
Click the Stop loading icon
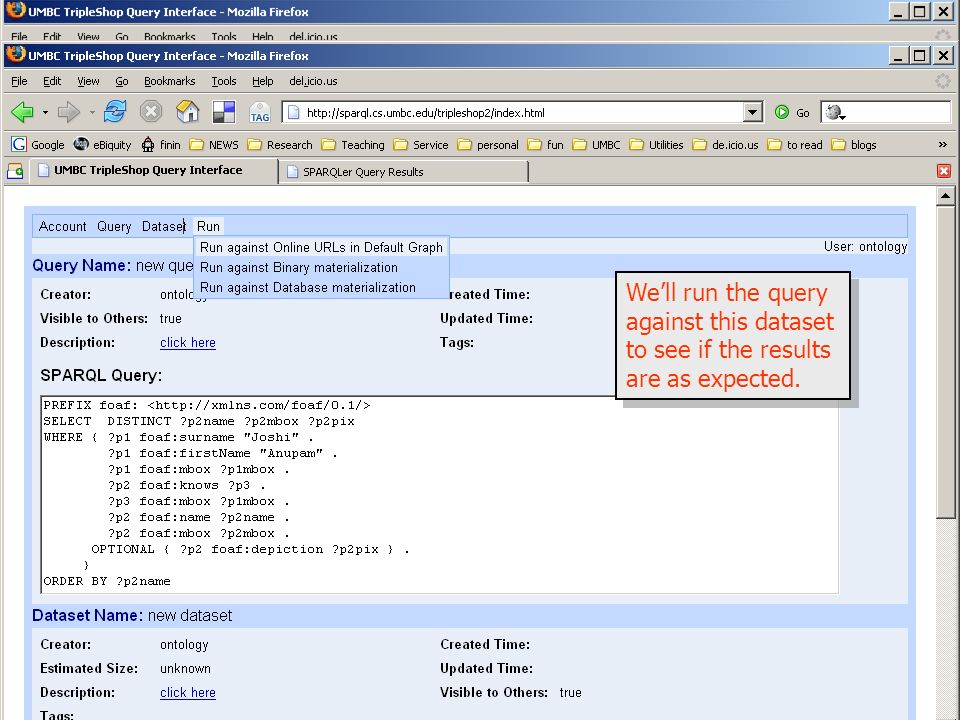tap(151, 111)
